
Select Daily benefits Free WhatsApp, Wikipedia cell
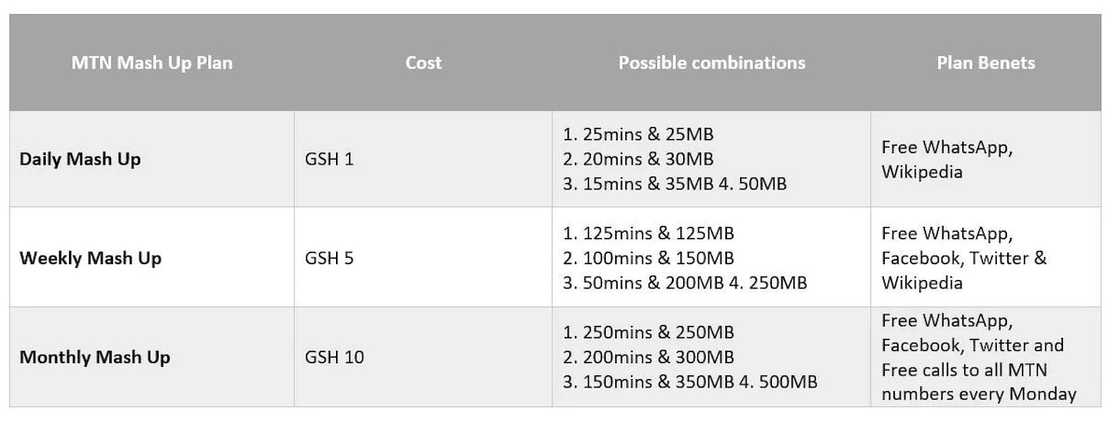point(947,159)
